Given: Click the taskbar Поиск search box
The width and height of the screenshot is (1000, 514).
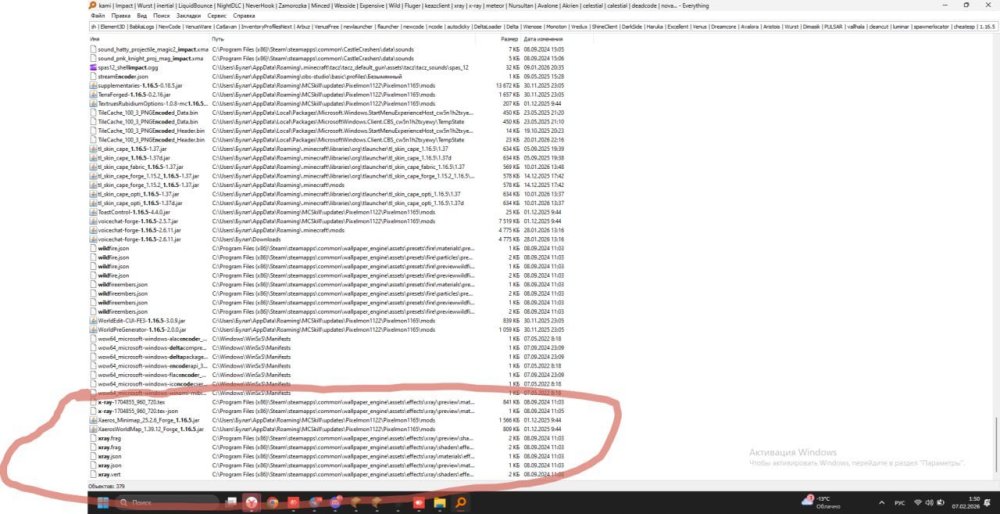Looking at the screenshot, I should click(167, 503).
